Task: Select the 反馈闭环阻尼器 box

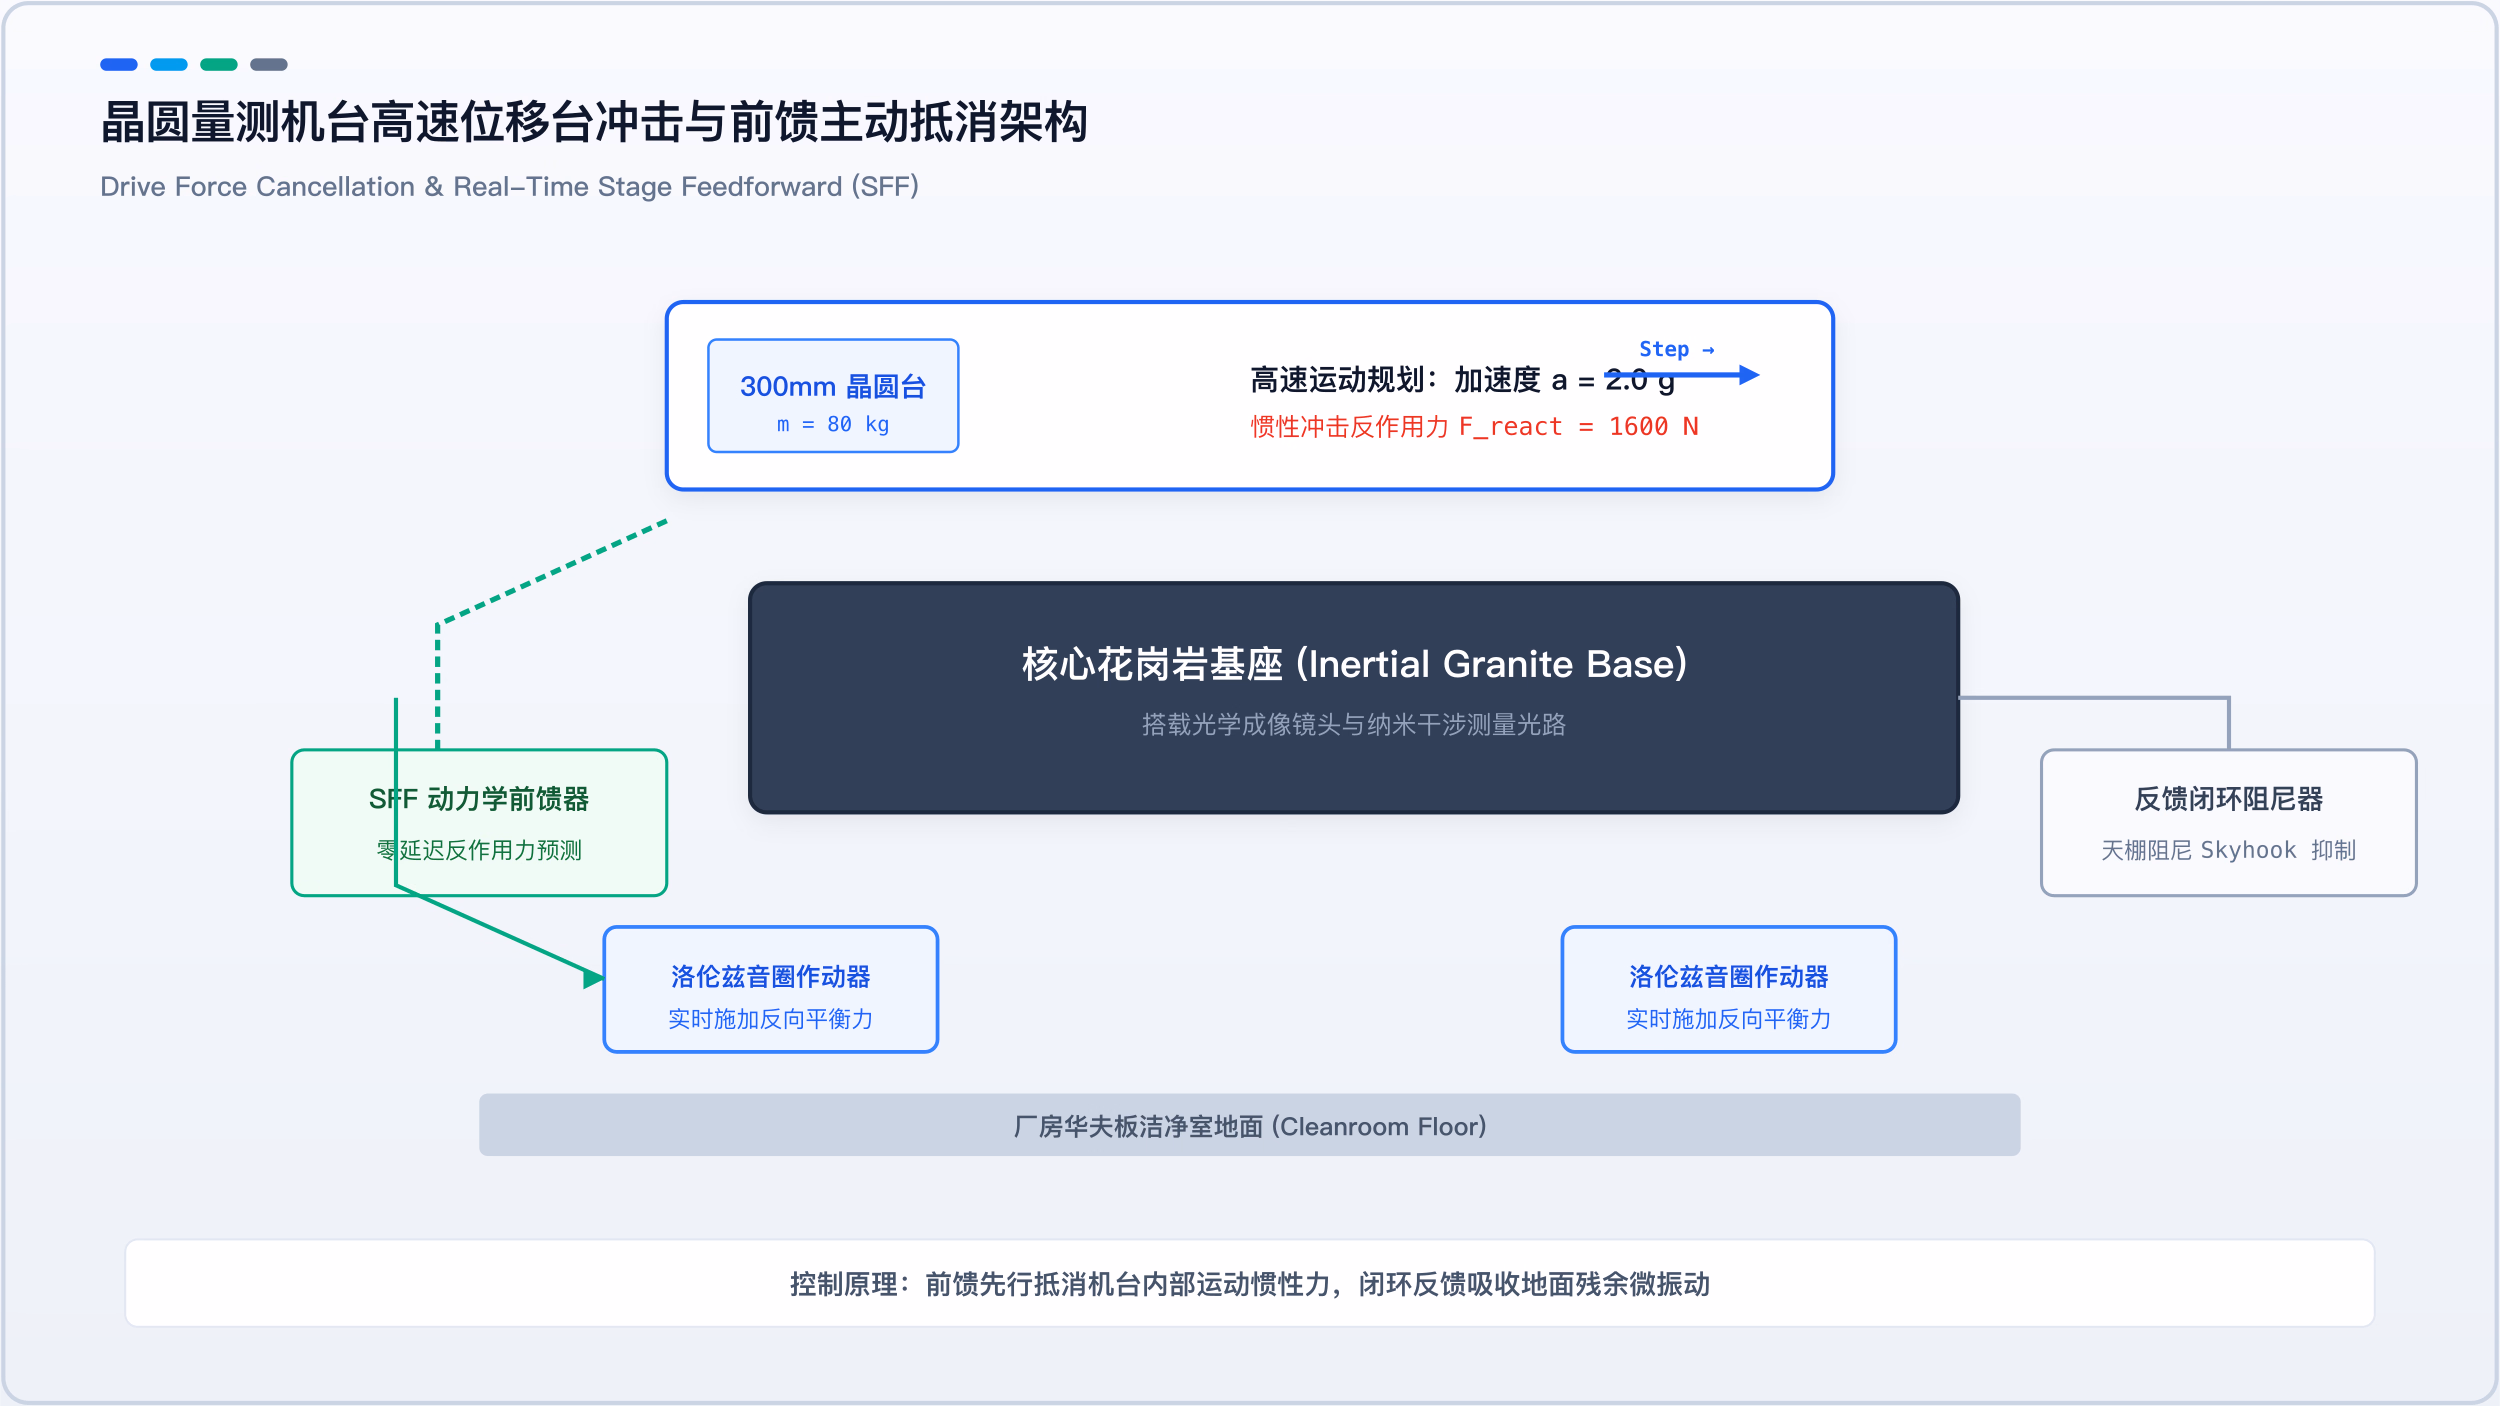Action: [x=2229, y=823]
